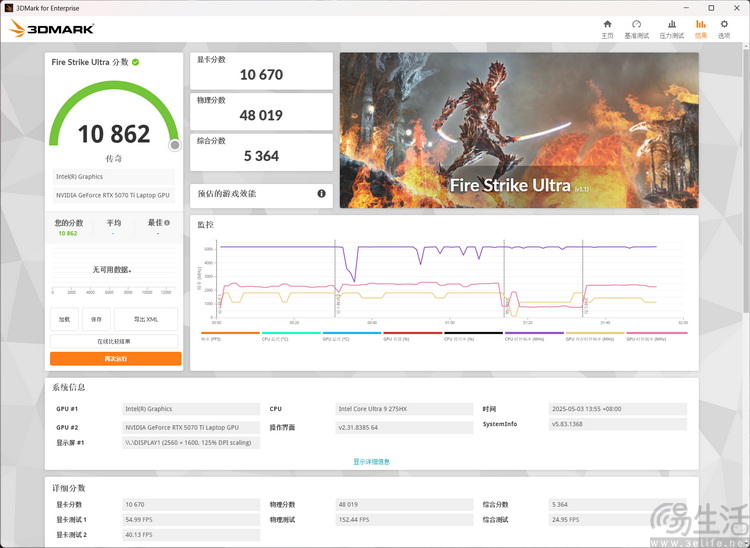
Task: Click the 详细分数 section heading
Action: pyautogui.click(x=68, y=488)
